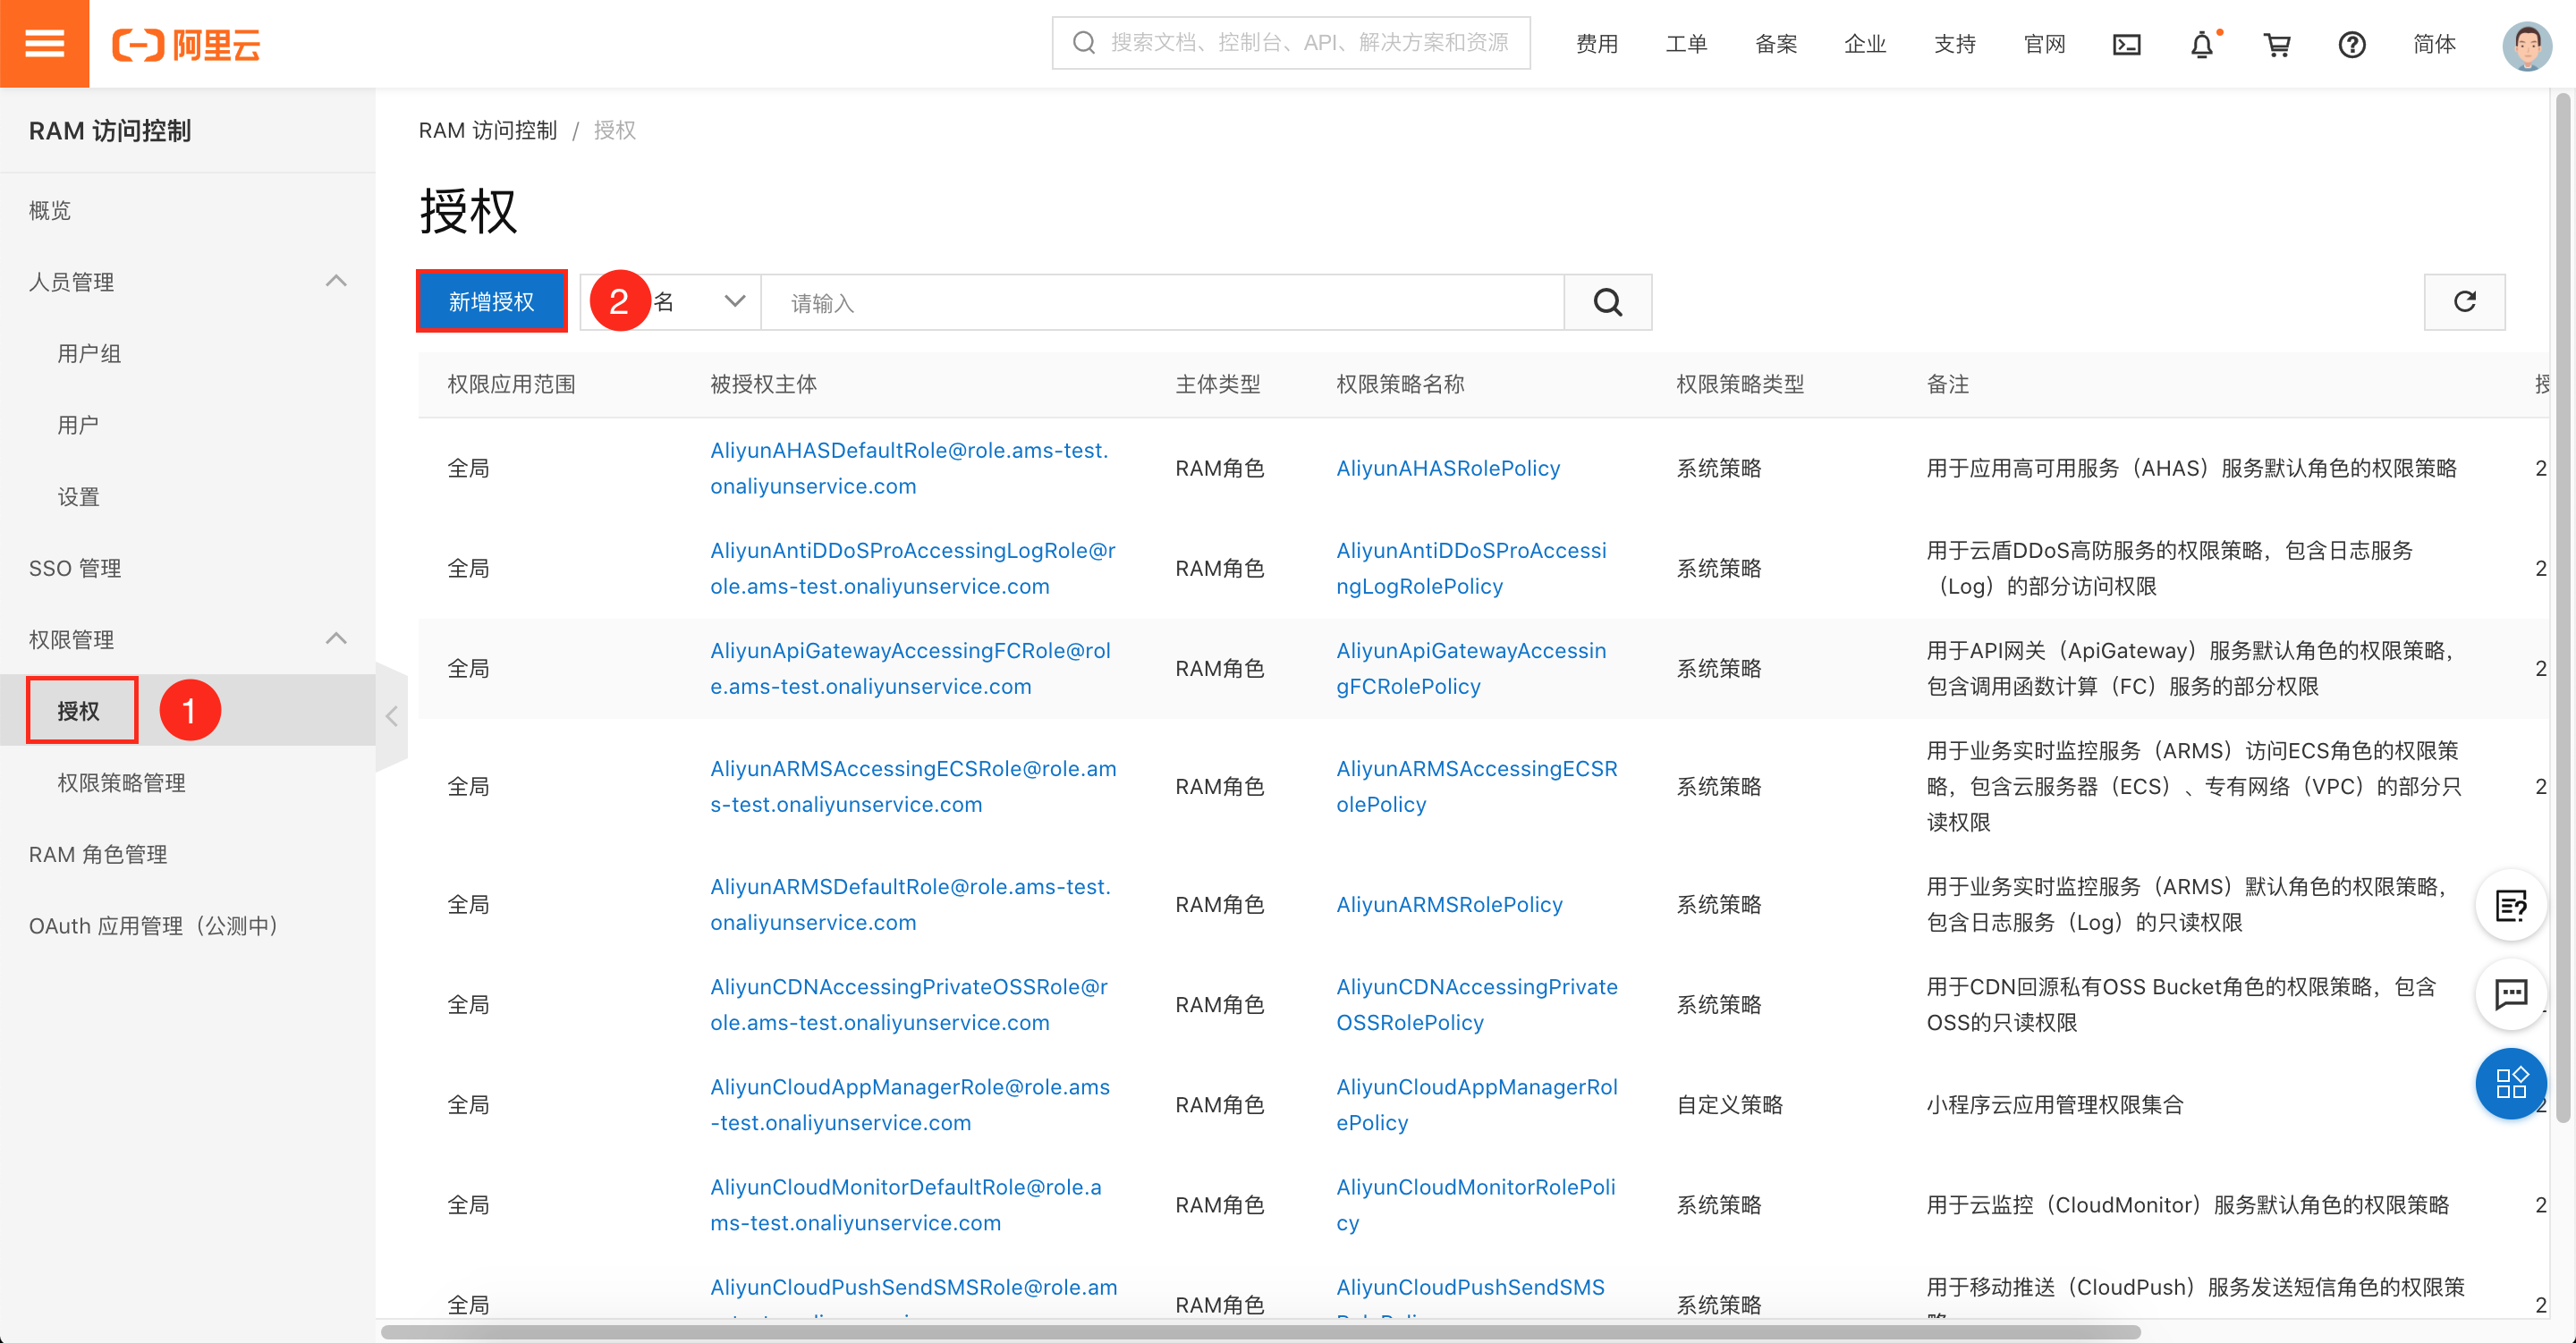The image size is (2576, 1343).
Task: Open 用户 in sidebar
Action: [x=78, y=425]
